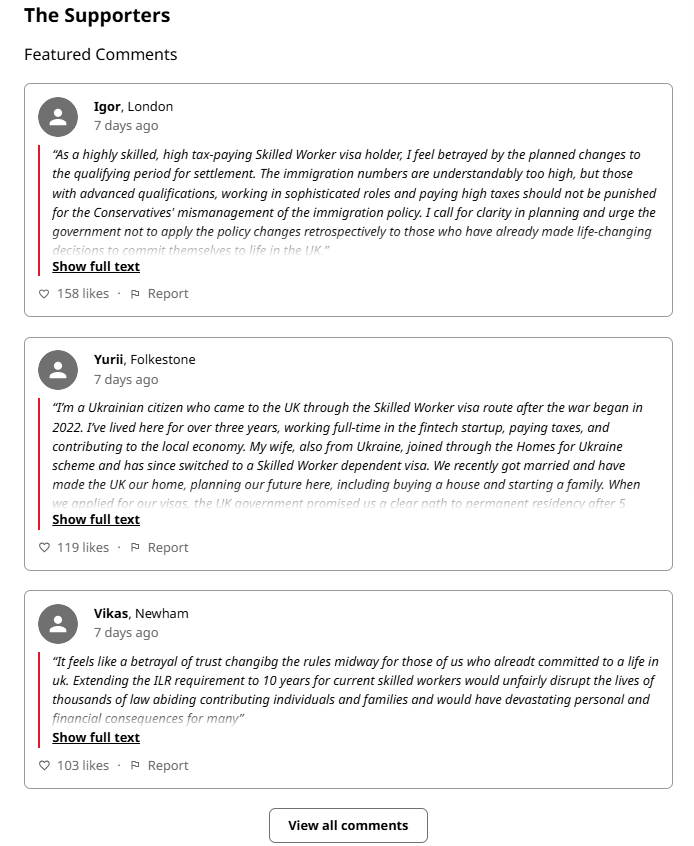Report Igor's comment via Report link
The width and height of the screenshot is (694, 846).
tap(168, 294)
